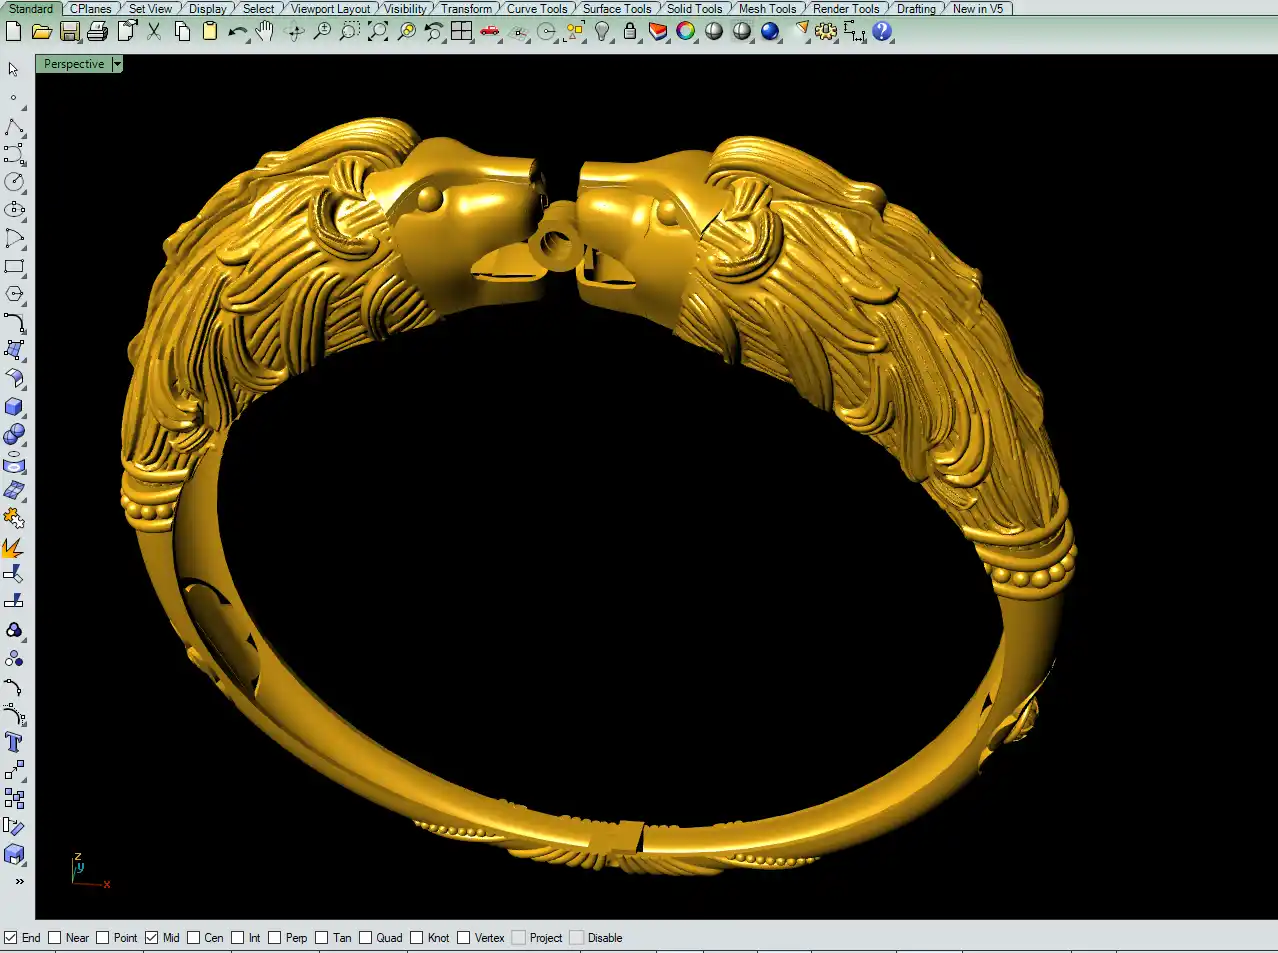The height and width of the screenshot is (953, 1278).
Task: Click the Zoom Extents icon
Action: click(x=378, y=31)
